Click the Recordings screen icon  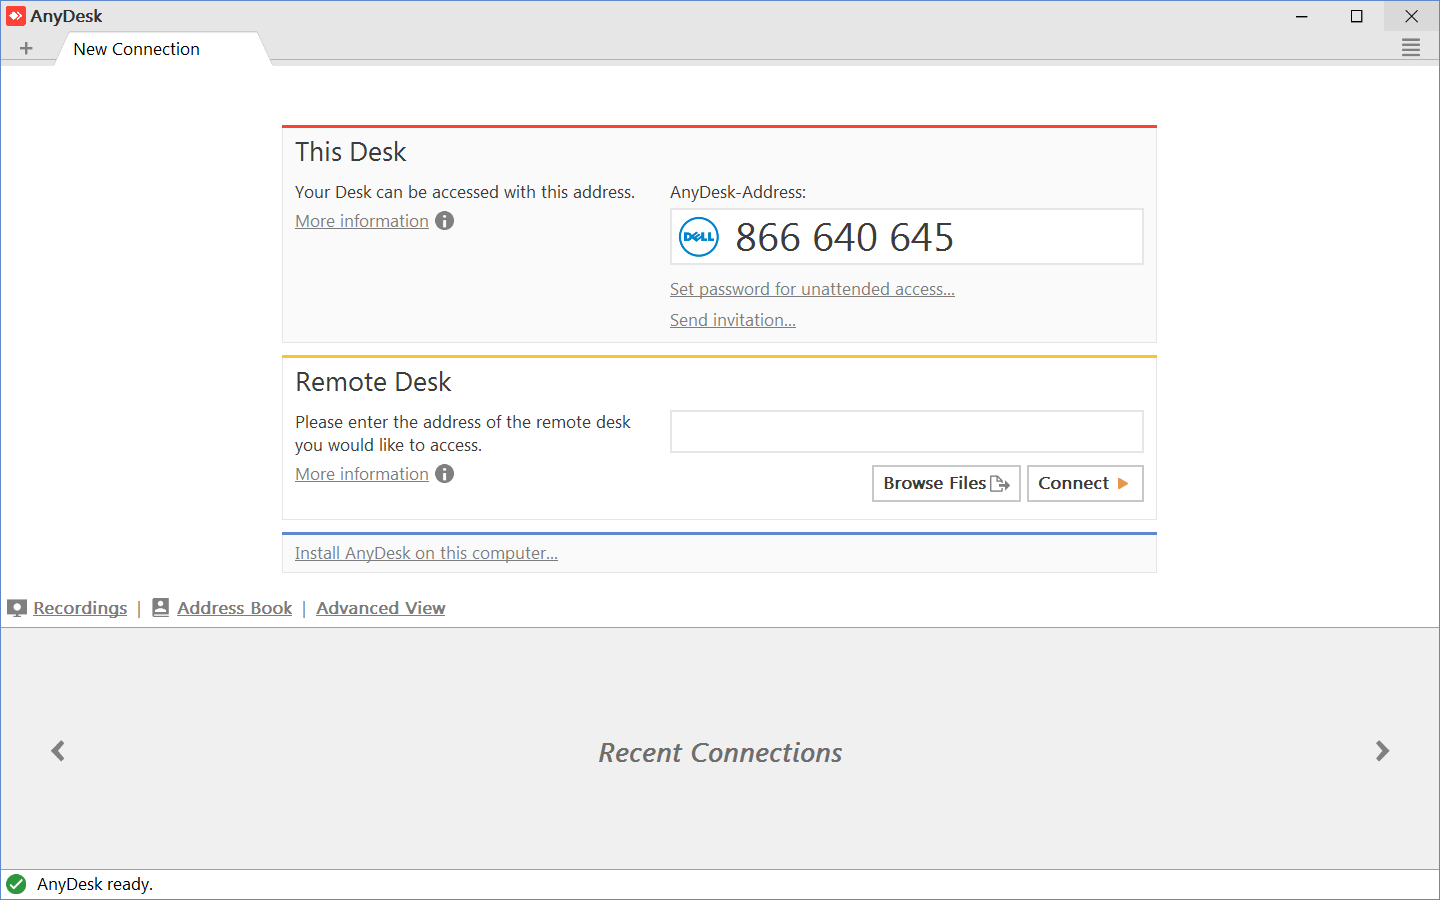pyautogui.click(x=17, y=608)
